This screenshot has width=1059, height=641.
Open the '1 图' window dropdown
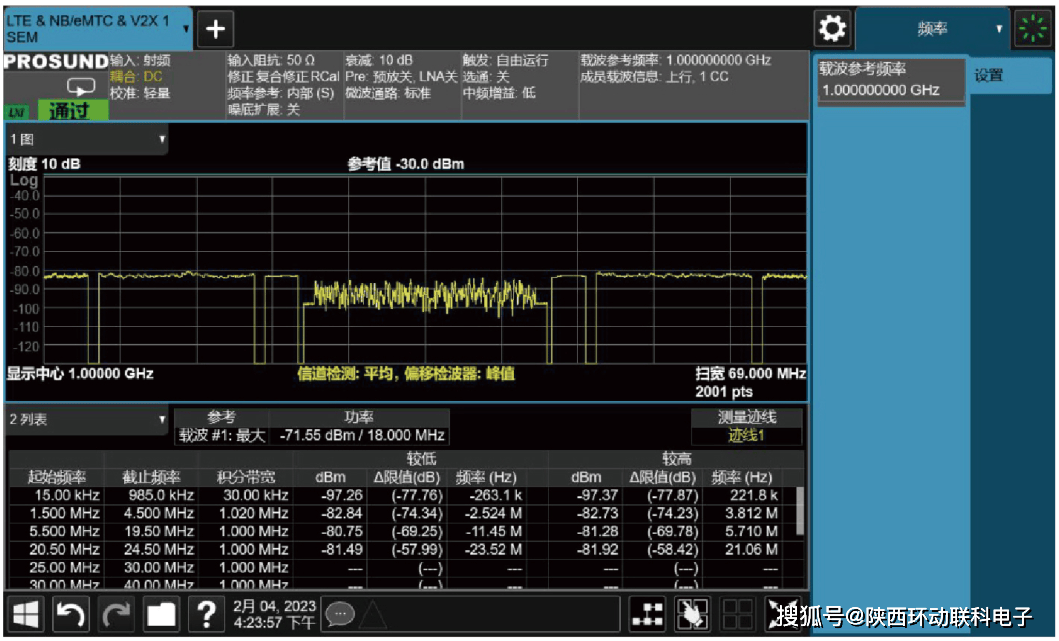point(87,139)
